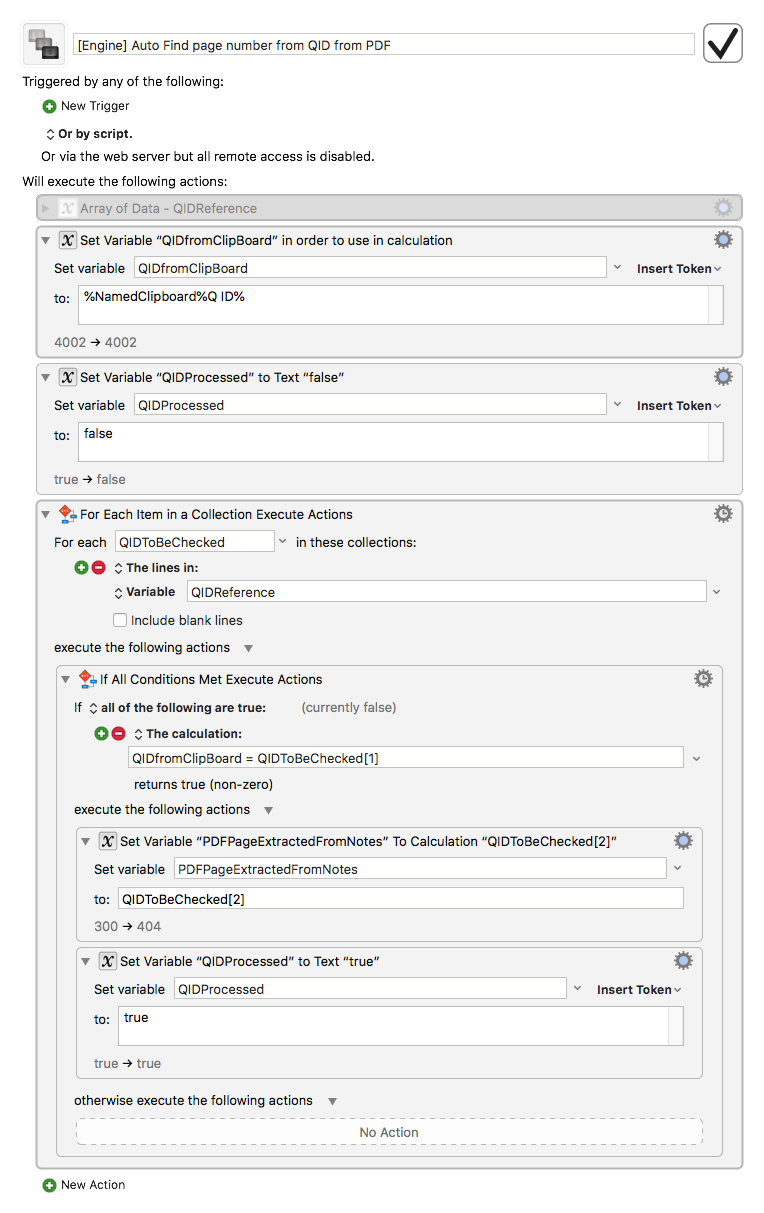Collapse the For Each Item action triangle
The height and width of the screenshot is (1213, 764).
tap(46, 514)
